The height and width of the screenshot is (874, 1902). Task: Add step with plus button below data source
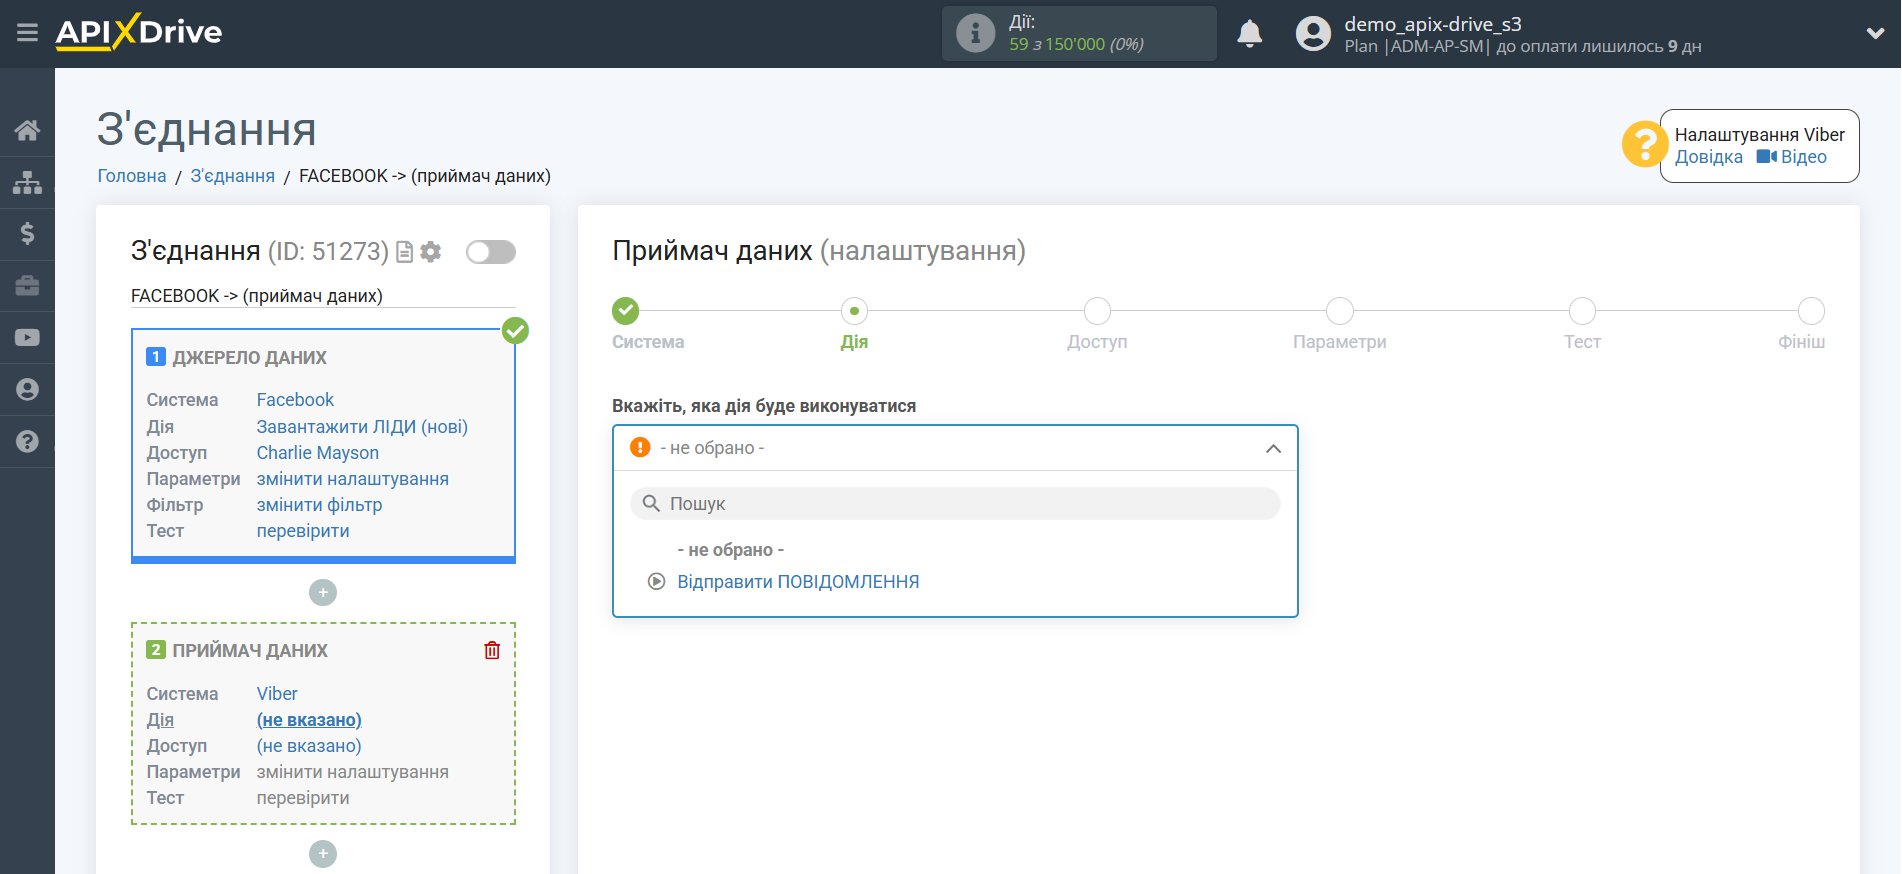coord(323,593)
